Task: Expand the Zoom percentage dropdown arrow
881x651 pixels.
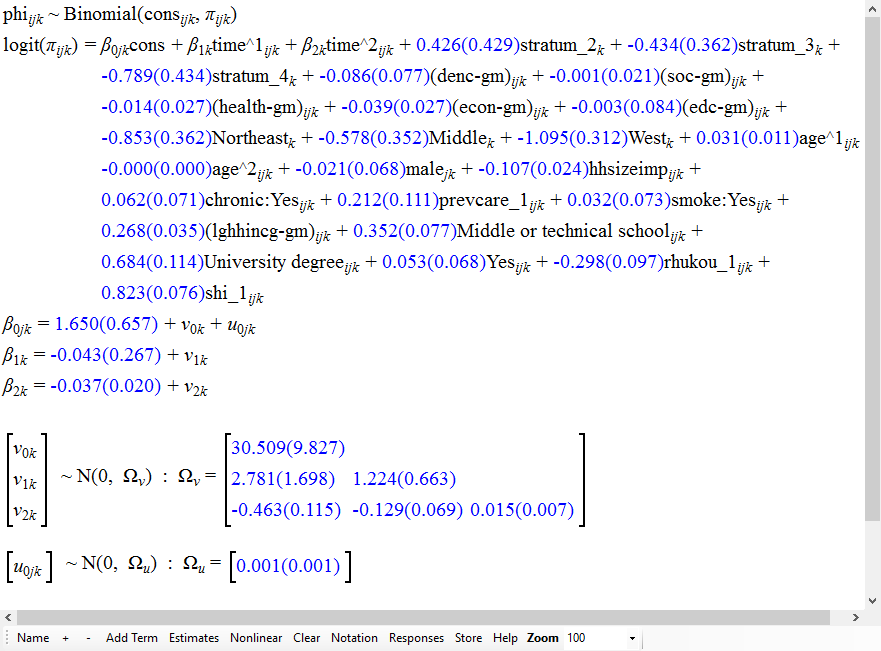Action: coord(632,638)
